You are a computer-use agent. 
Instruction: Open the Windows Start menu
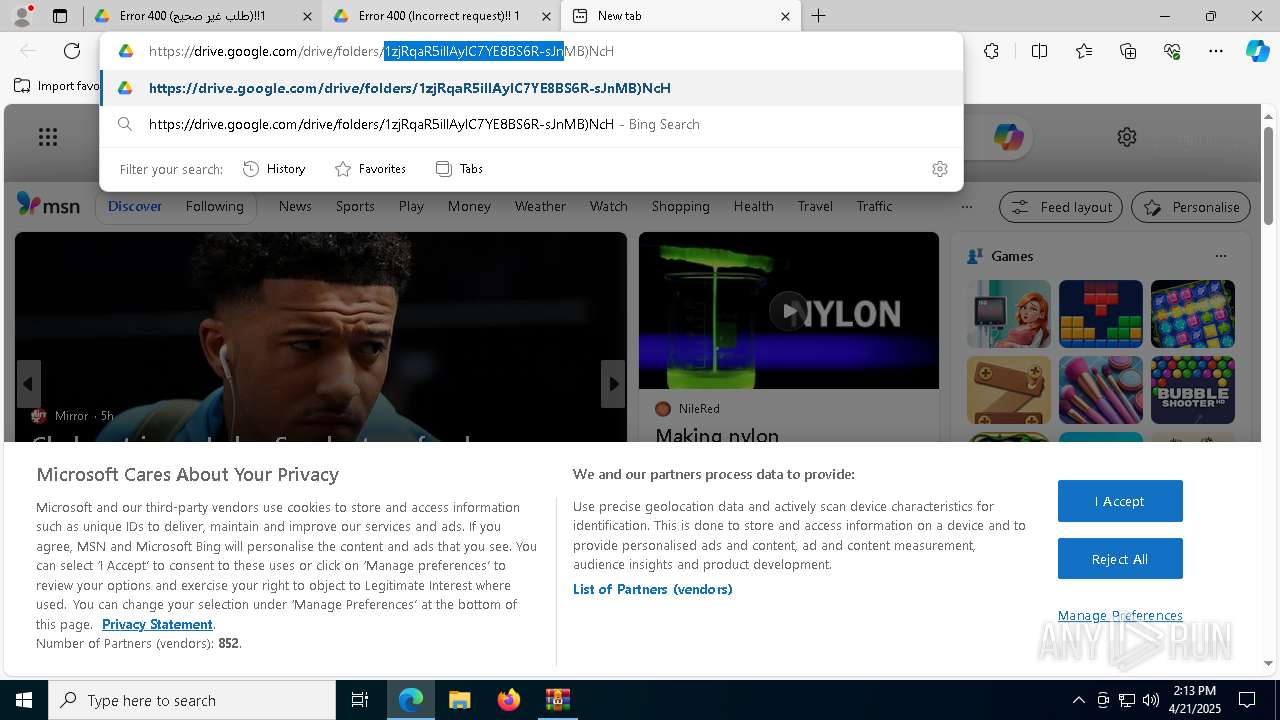click(24, 700)
